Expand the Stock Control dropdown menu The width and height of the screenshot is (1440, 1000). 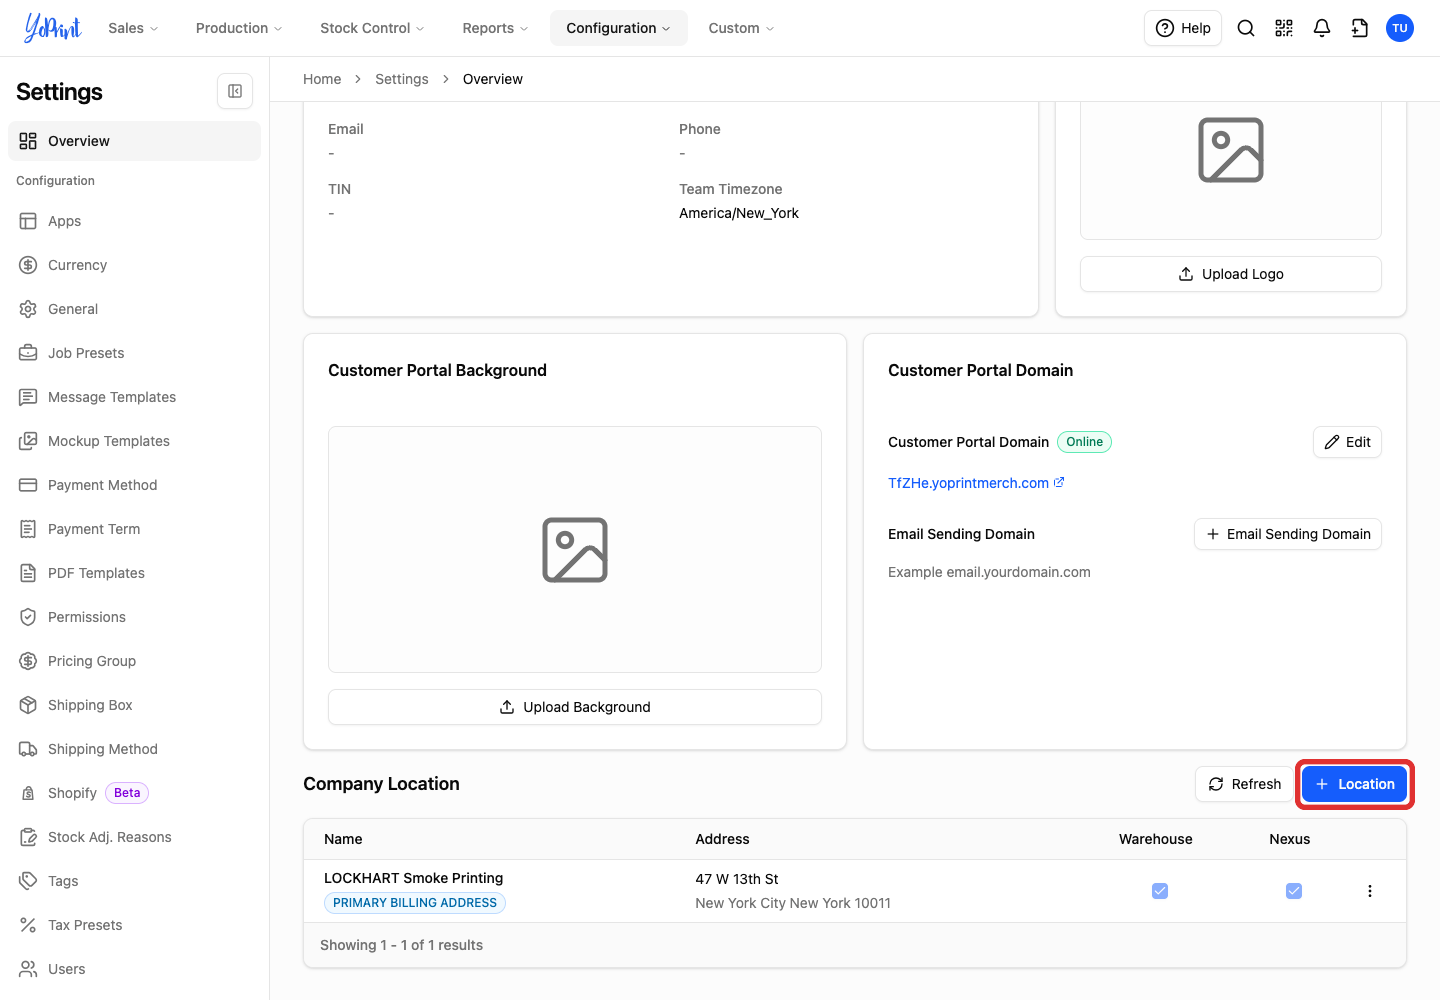coord(372,28)
